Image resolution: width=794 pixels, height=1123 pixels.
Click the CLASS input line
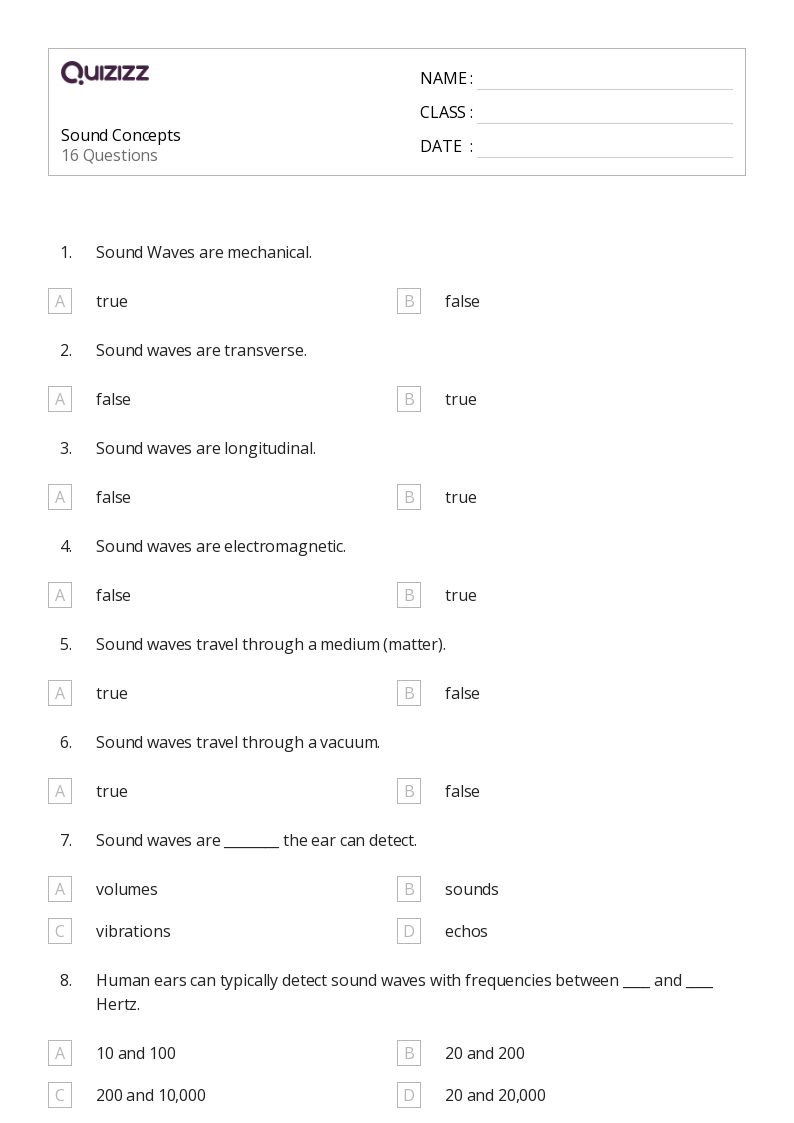point(604,114)
